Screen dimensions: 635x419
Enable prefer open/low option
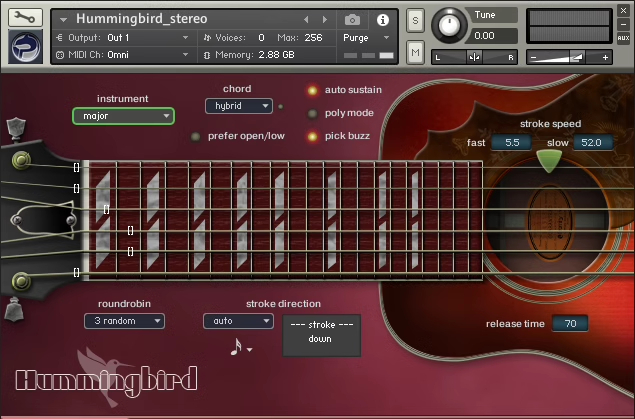click(x=195, y=137)
